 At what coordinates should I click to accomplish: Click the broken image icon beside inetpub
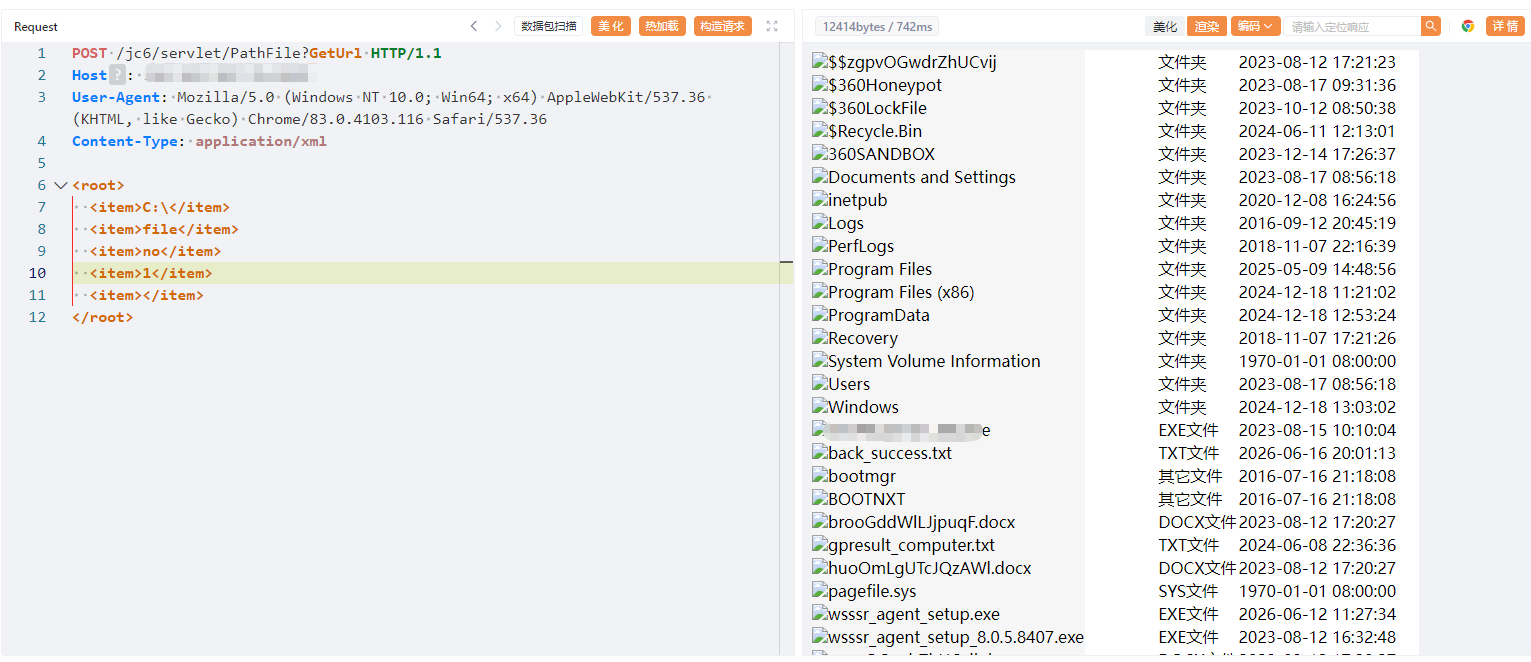[820, 200]
